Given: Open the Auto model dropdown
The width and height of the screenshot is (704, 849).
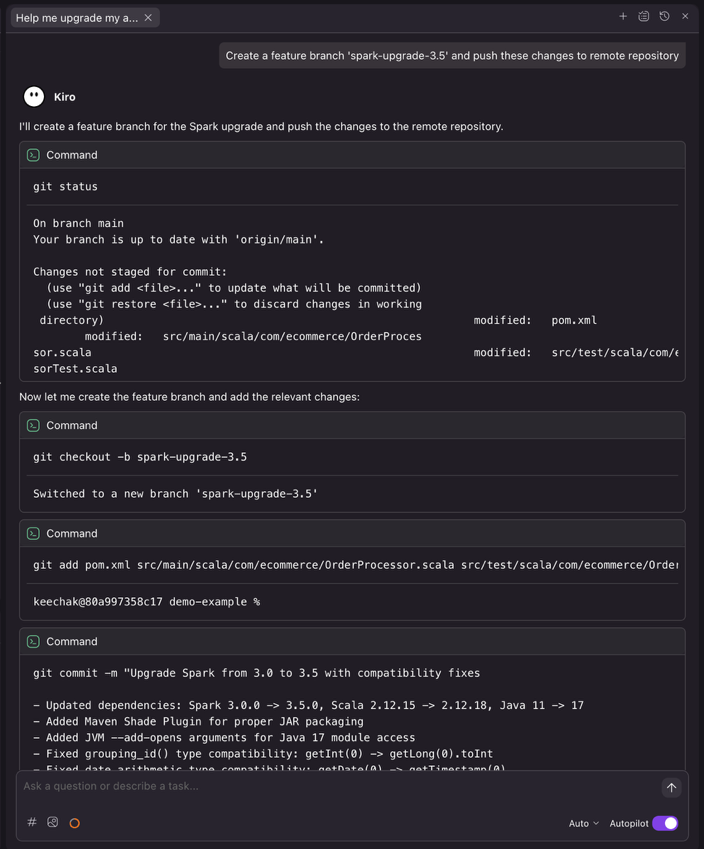Looking at the screenshot, I should point(583,823).
